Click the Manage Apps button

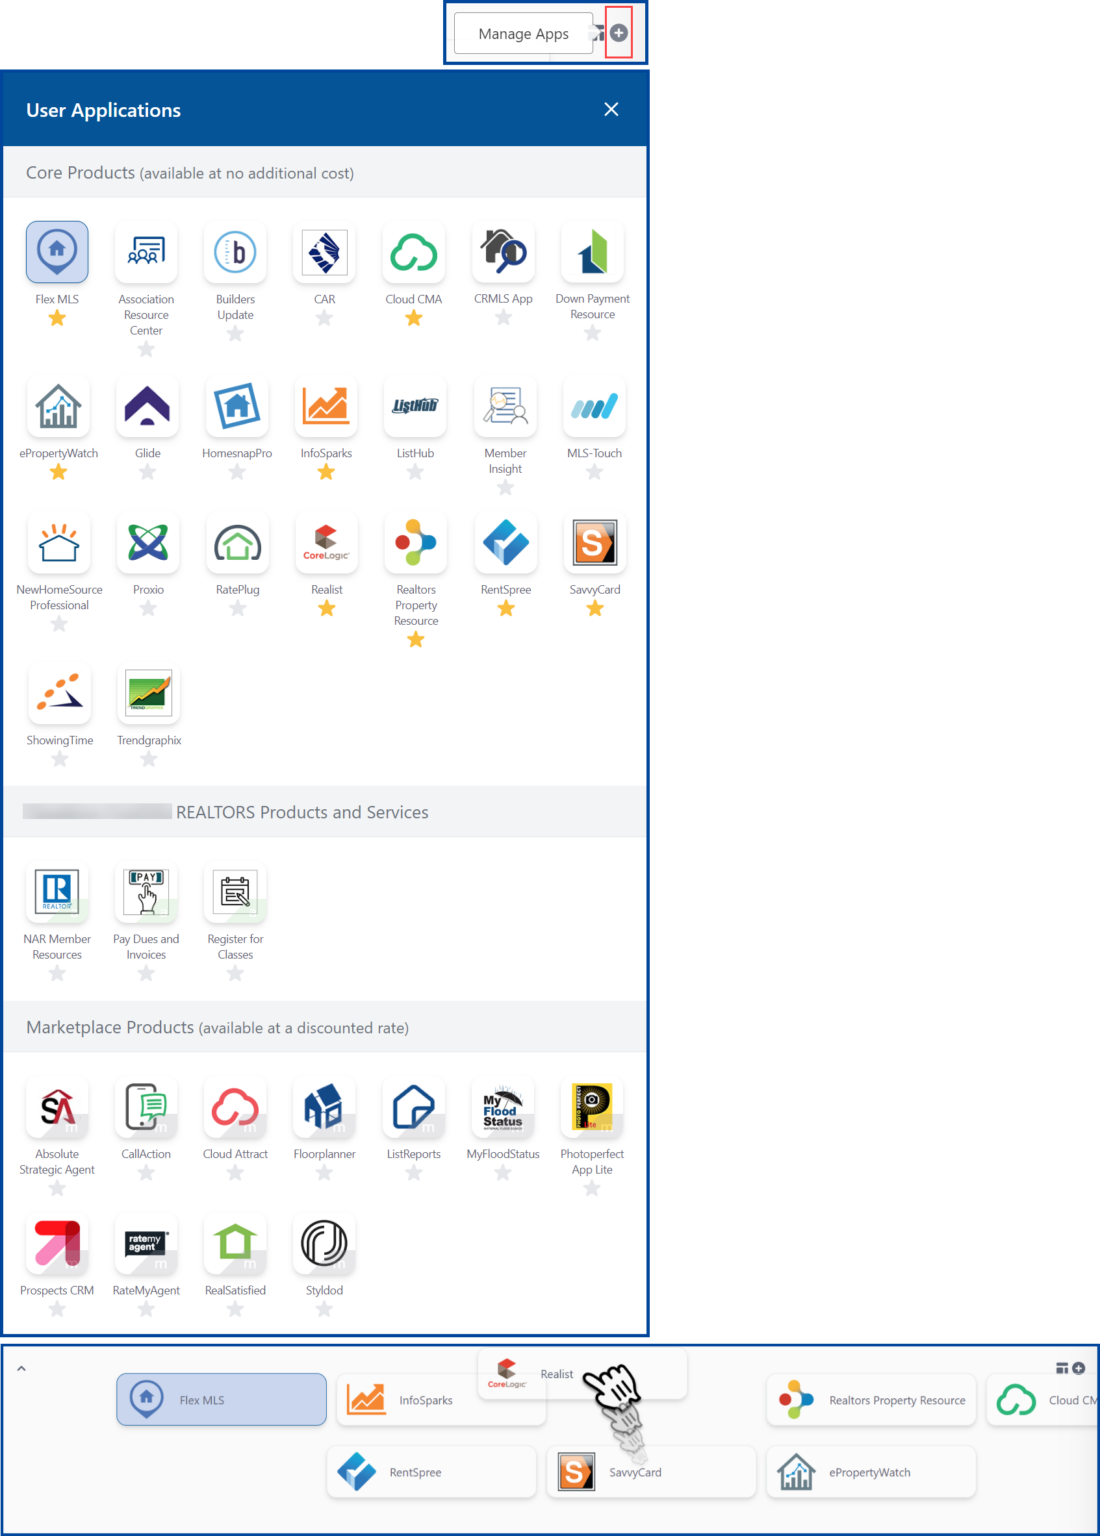tap(523, 33)
